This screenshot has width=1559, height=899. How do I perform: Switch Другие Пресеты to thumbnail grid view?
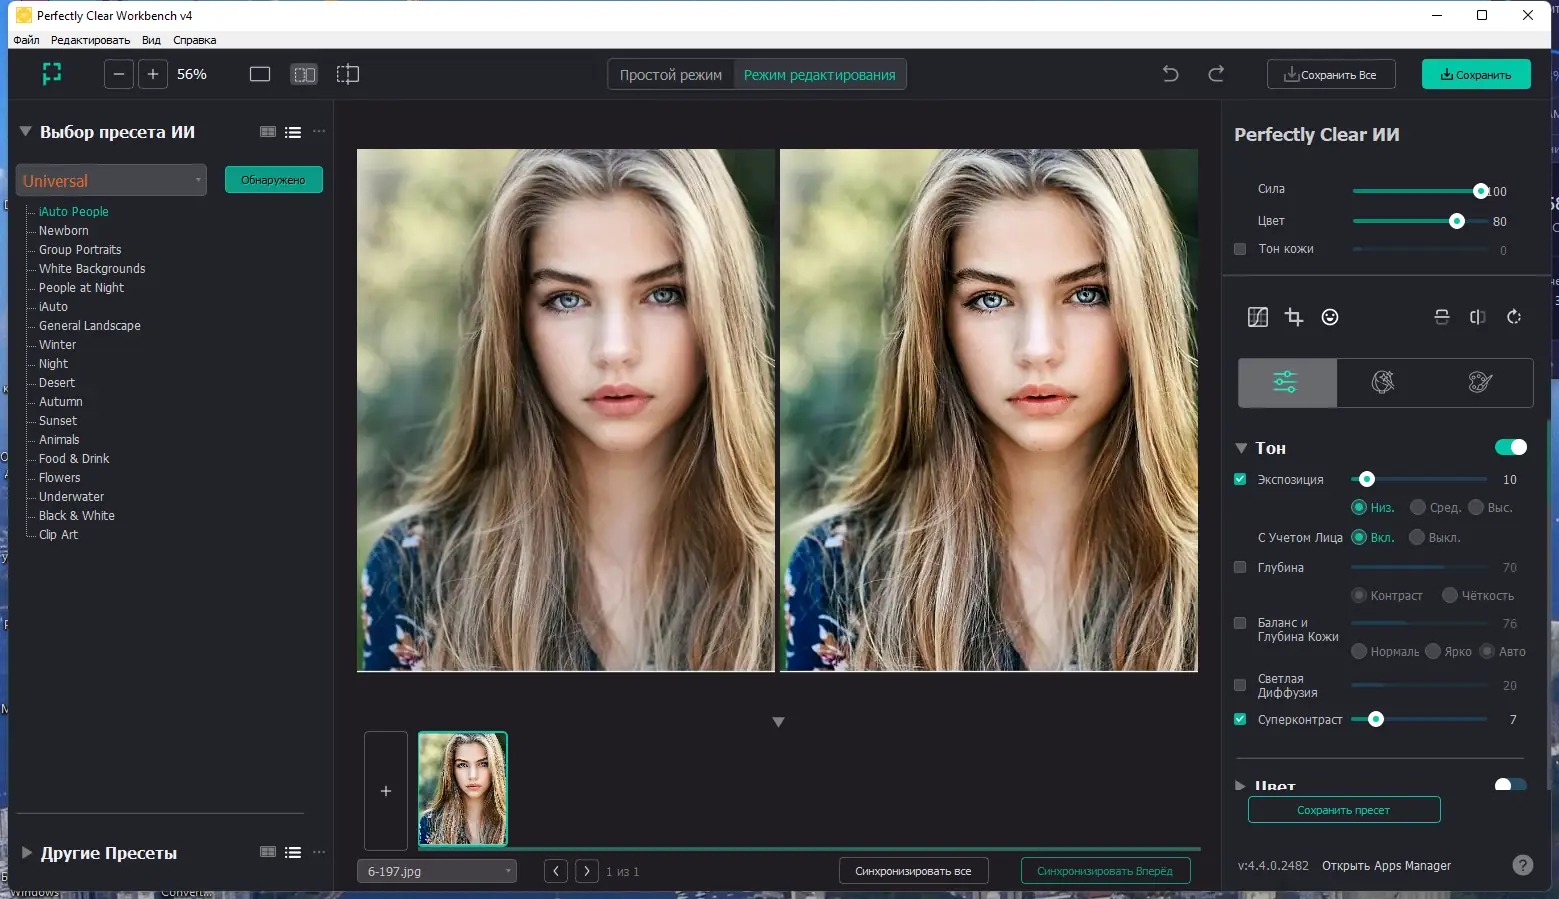(268, 853)
